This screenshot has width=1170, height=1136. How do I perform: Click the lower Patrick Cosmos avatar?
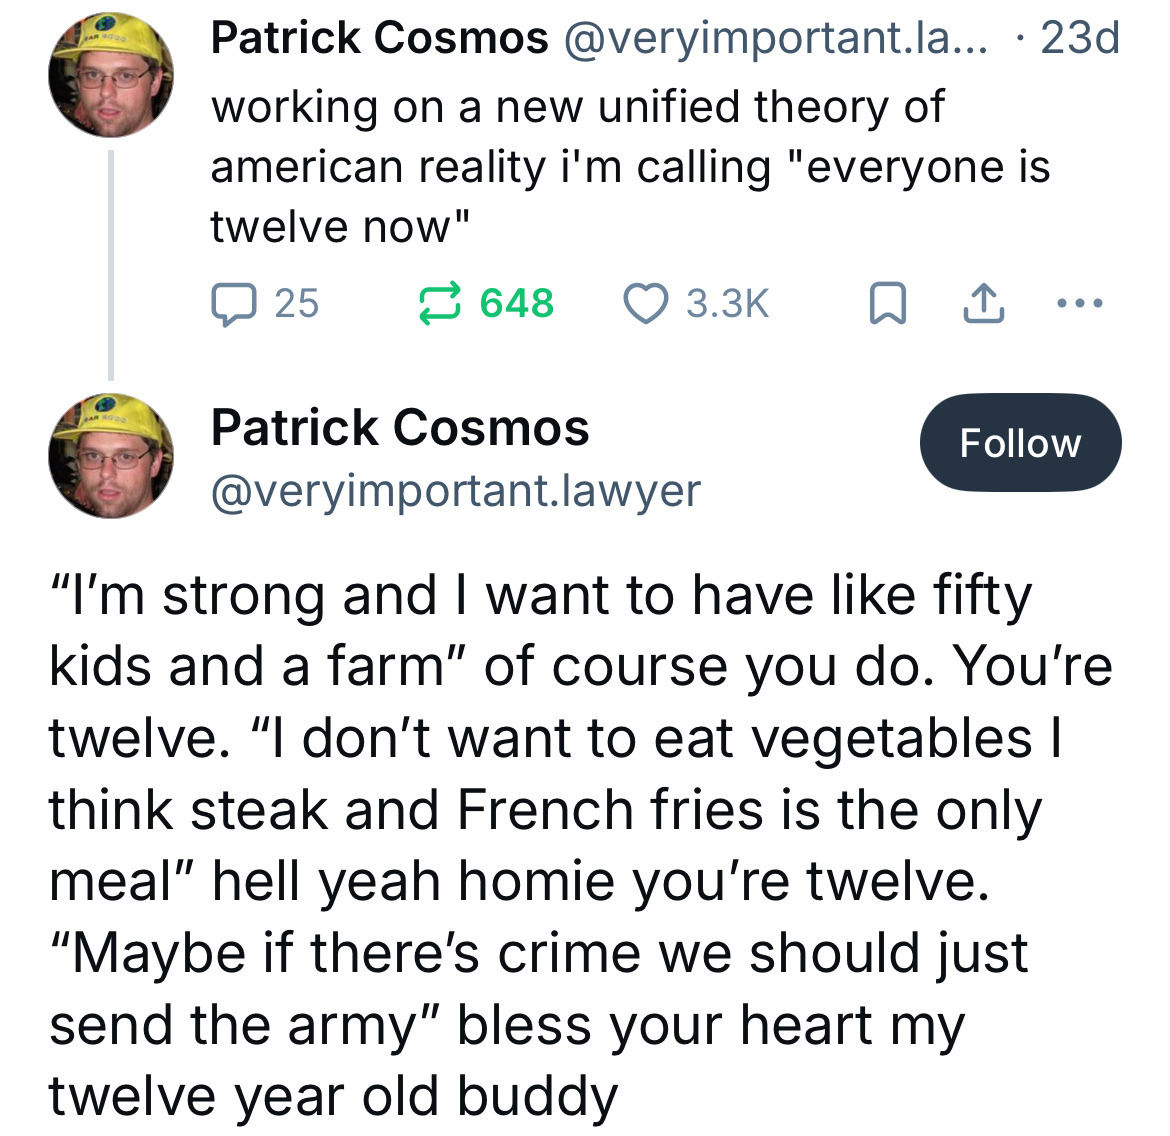click(111, 456)
